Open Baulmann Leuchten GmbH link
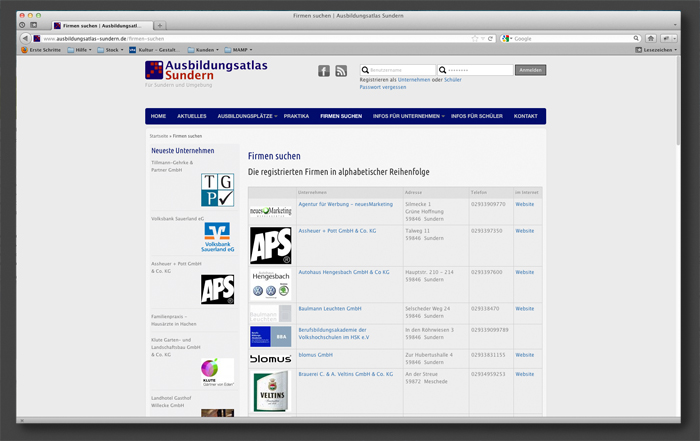The width and height of the screenshot is (700, 441). click(330, 309)
